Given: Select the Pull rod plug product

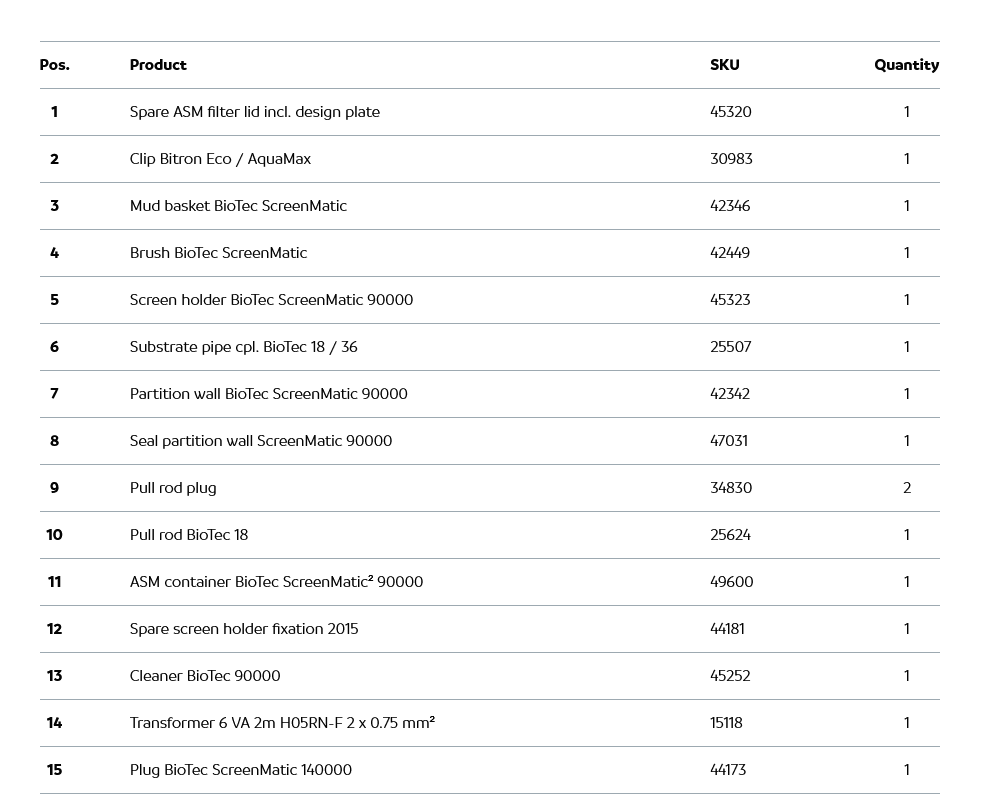Looking at the screenshot, I should (173, 488).
